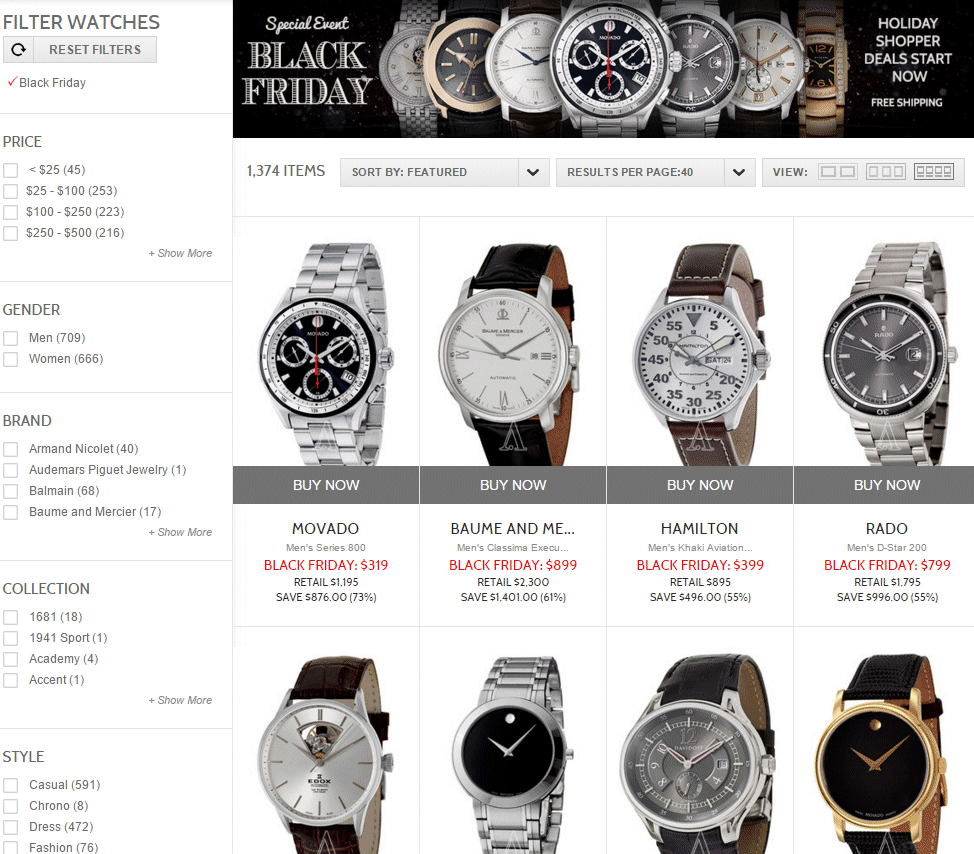Switch to two-column grid view
Image resolution: width=974 pixels, height=854 pixels.
point(838,171)
